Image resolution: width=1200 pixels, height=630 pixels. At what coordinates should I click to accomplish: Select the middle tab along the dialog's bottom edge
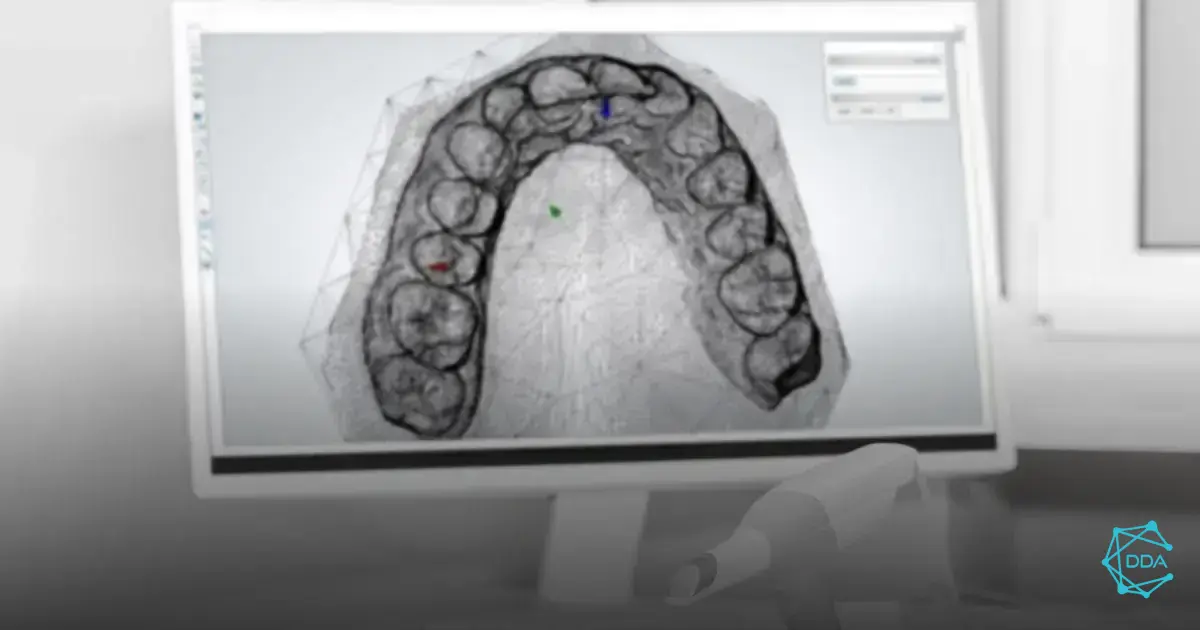click(867, 110)
